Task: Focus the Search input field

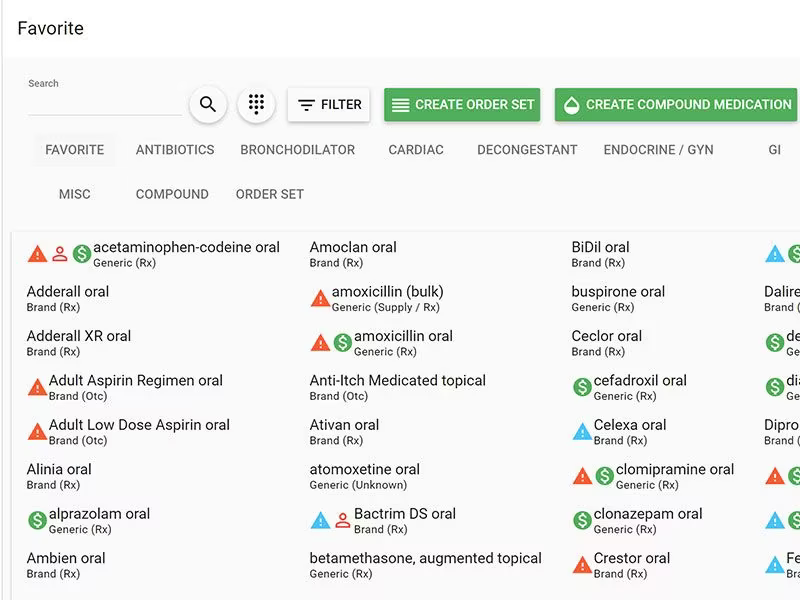Action: pos(105,104)
